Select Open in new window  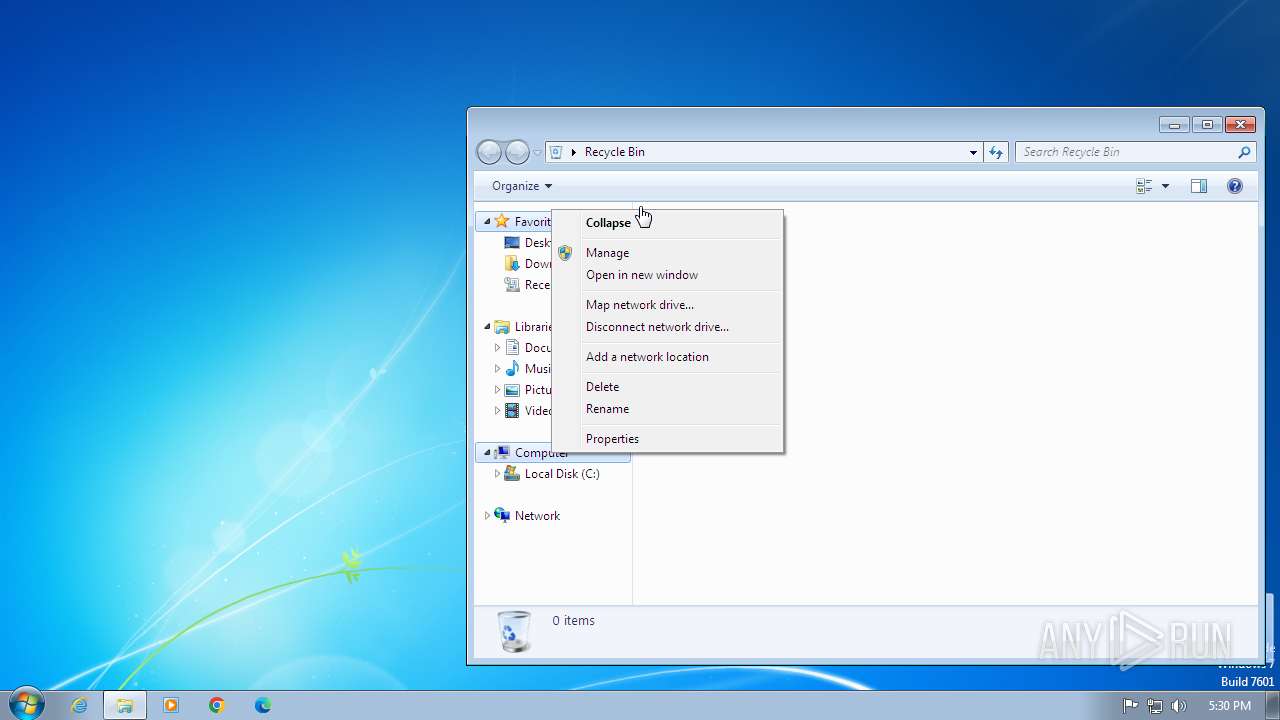pos(667,275)
